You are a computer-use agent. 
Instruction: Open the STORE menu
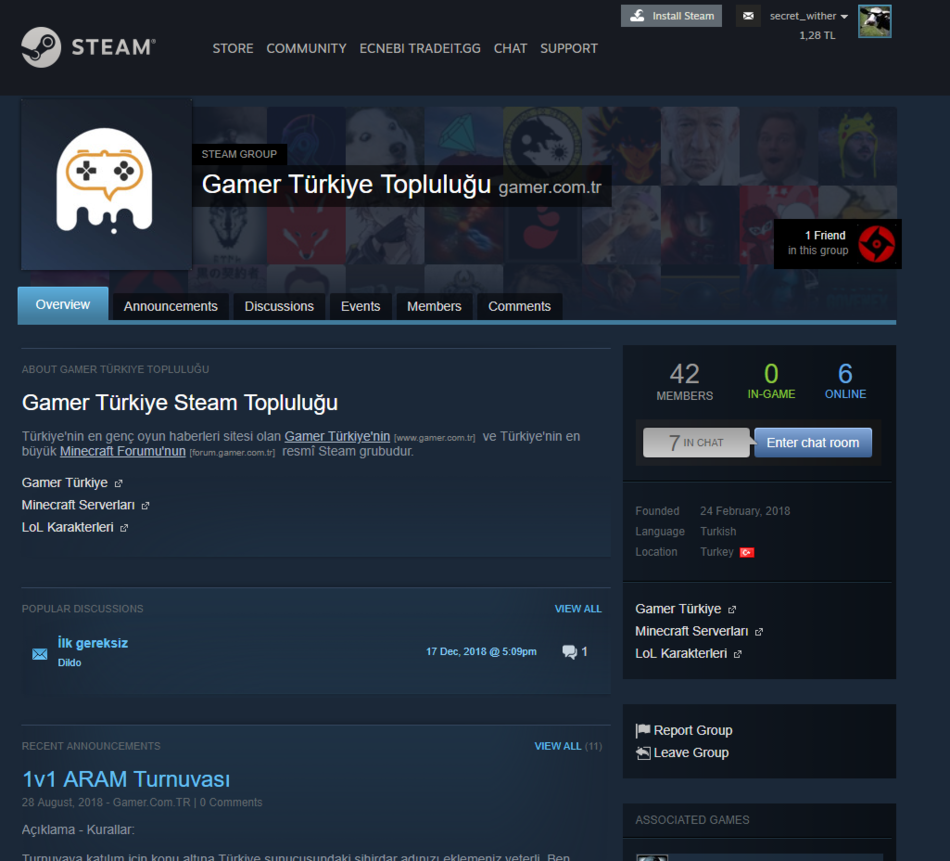233,48
